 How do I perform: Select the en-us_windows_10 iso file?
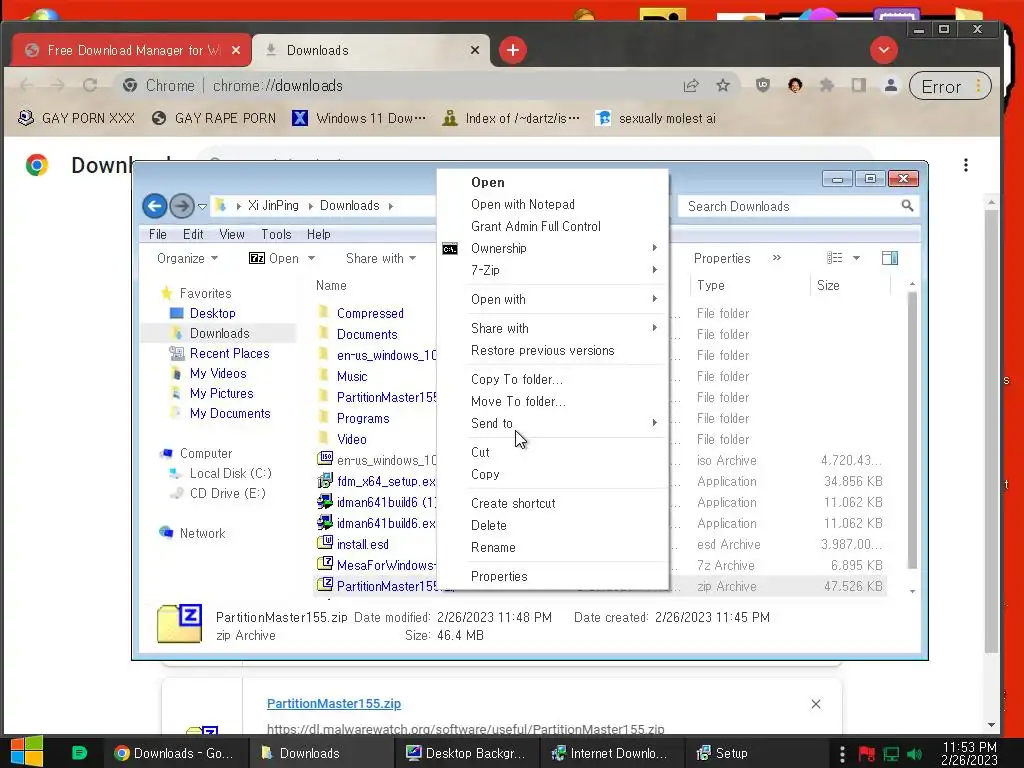[386, 460]
